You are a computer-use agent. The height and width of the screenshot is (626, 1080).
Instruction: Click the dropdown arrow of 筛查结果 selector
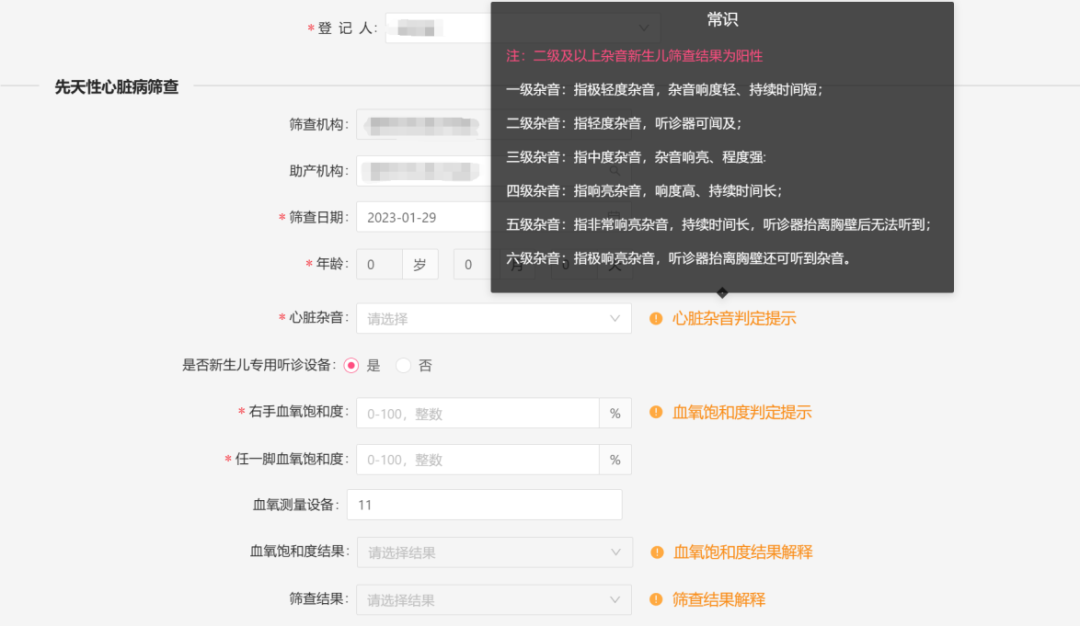click(617, 600)
